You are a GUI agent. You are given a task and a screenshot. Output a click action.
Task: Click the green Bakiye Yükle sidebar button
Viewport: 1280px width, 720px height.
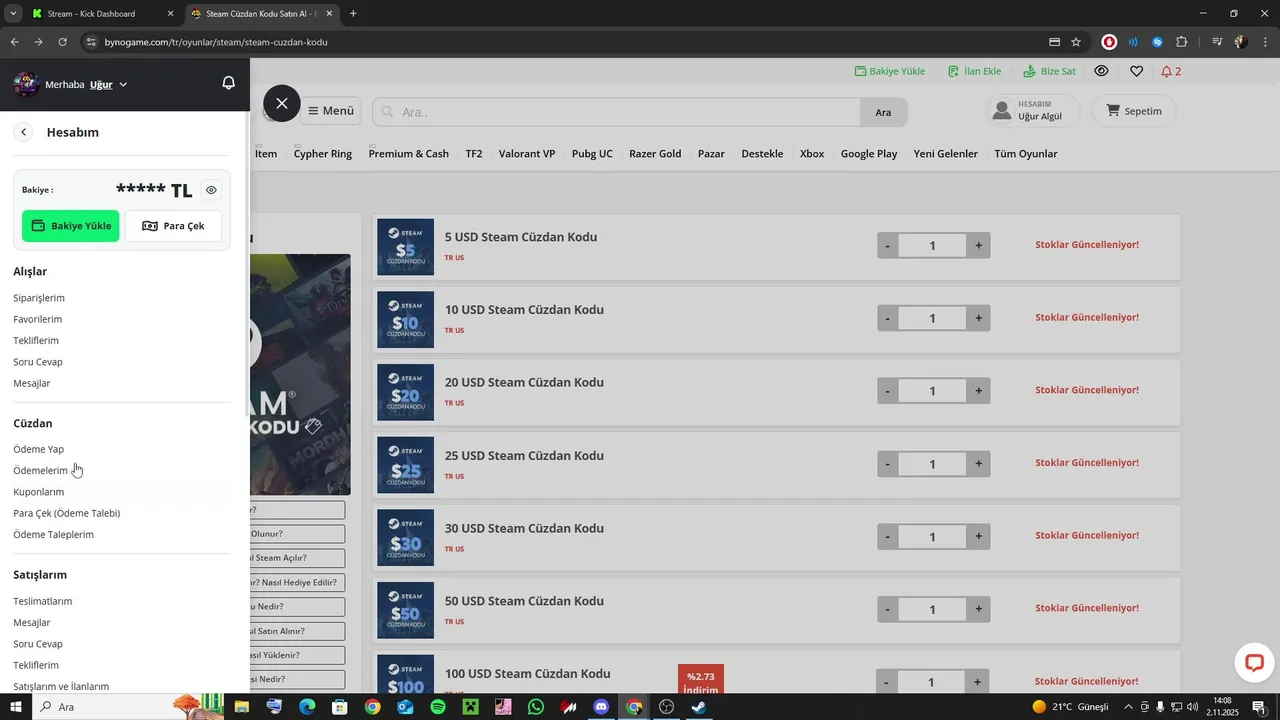[71, 226]
